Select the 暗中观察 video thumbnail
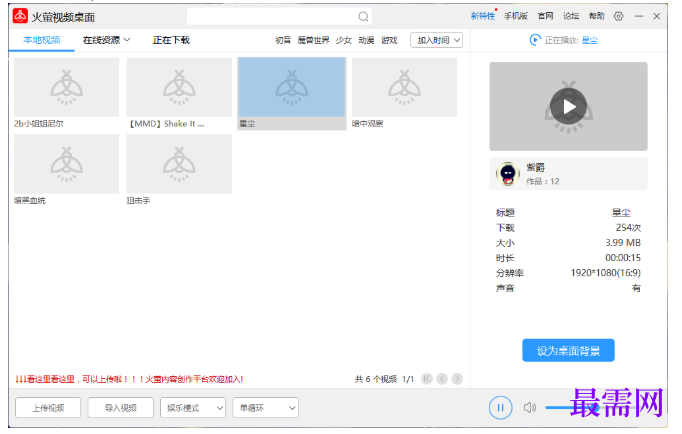This screenshot has height=434, width=682. pyautogui.click(x=405, y=87)
